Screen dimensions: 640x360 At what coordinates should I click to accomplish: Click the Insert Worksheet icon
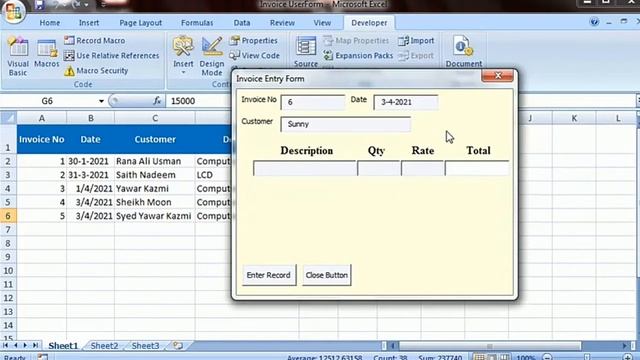(x=178, y=346)
